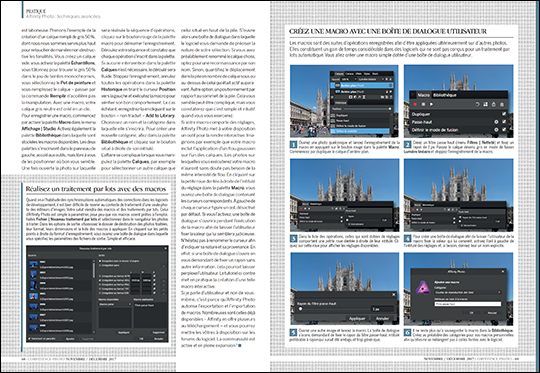Click the play macro icon in Macro panel
The height and width of the screenshot is (373, 540).
pos(431,104)
